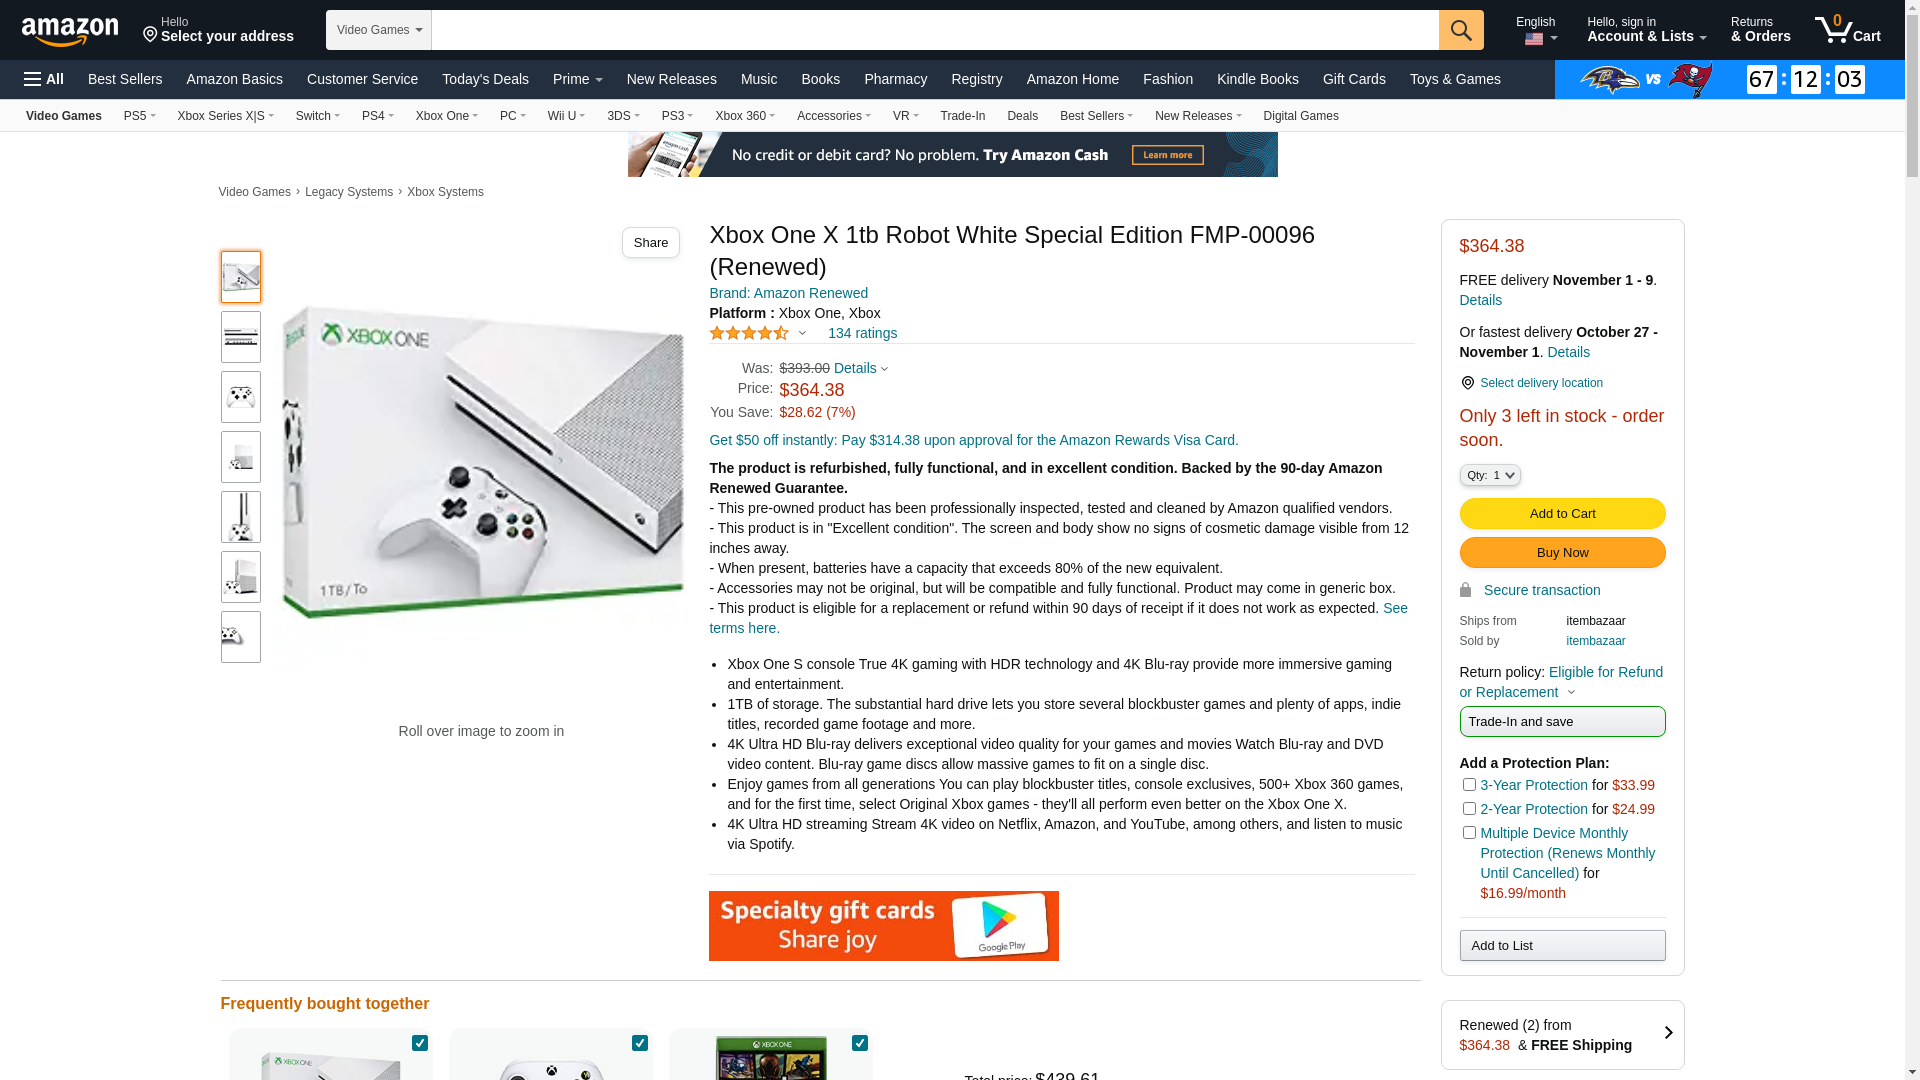Select the controller thumbnail image
Image resolution: width=1920 pixels, height=1080 pixels.
241,397
